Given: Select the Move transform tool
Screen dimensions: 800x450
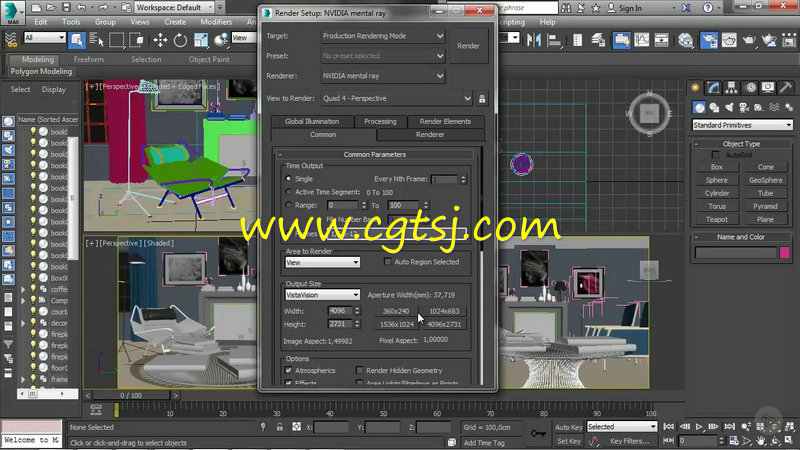Looking at the screenshot, I should 160,40.
